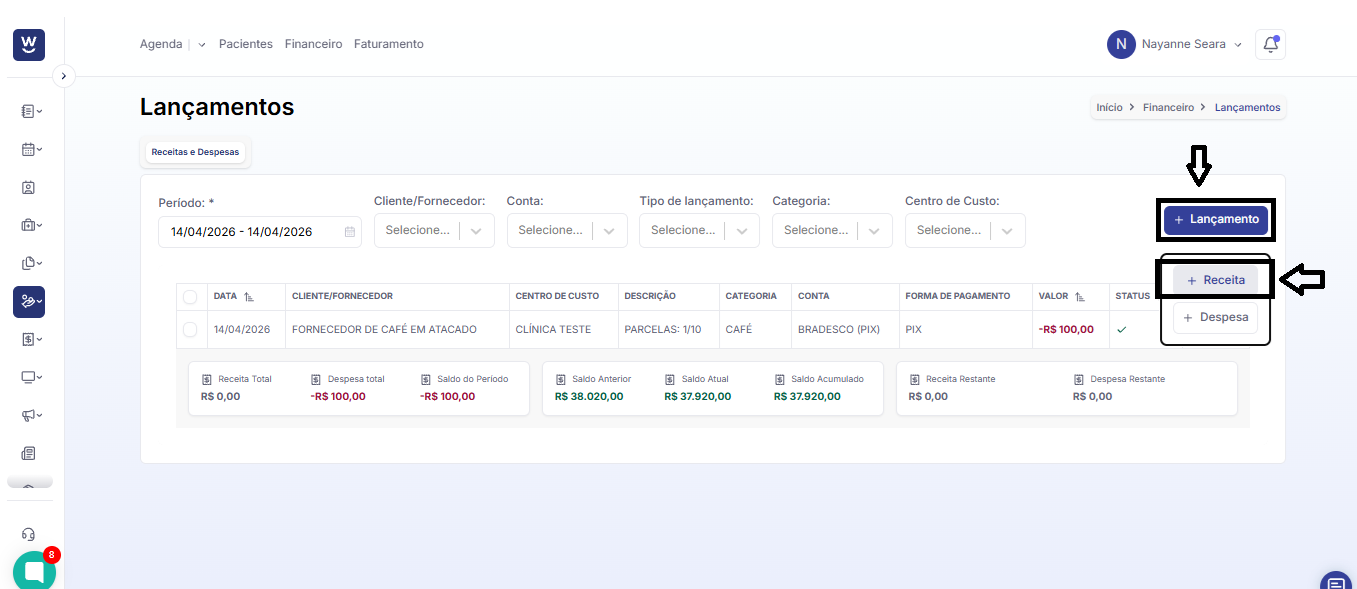Choose + Receita option
1357x589 pixels.
pyautogui.click(x=1215, y=280)
